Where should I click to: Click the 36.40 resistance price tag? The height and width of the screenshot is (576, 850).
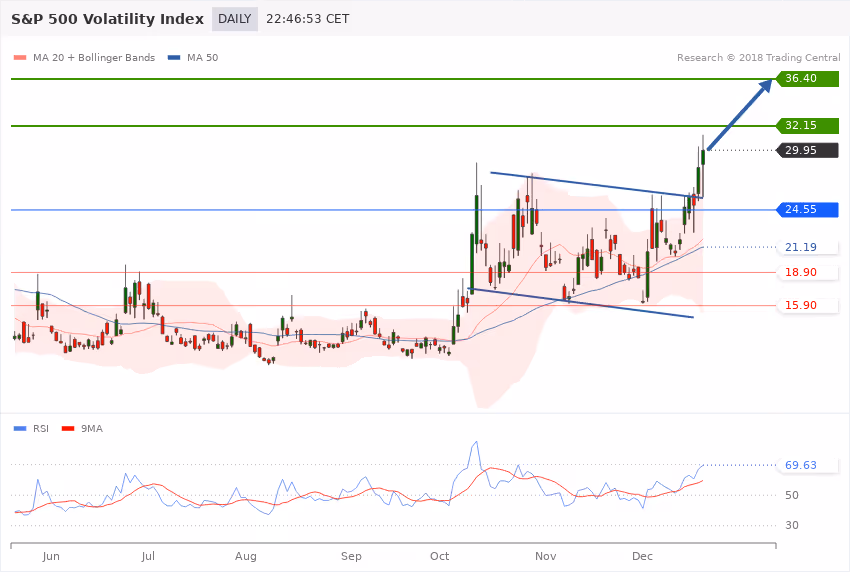tap(807, 79)
